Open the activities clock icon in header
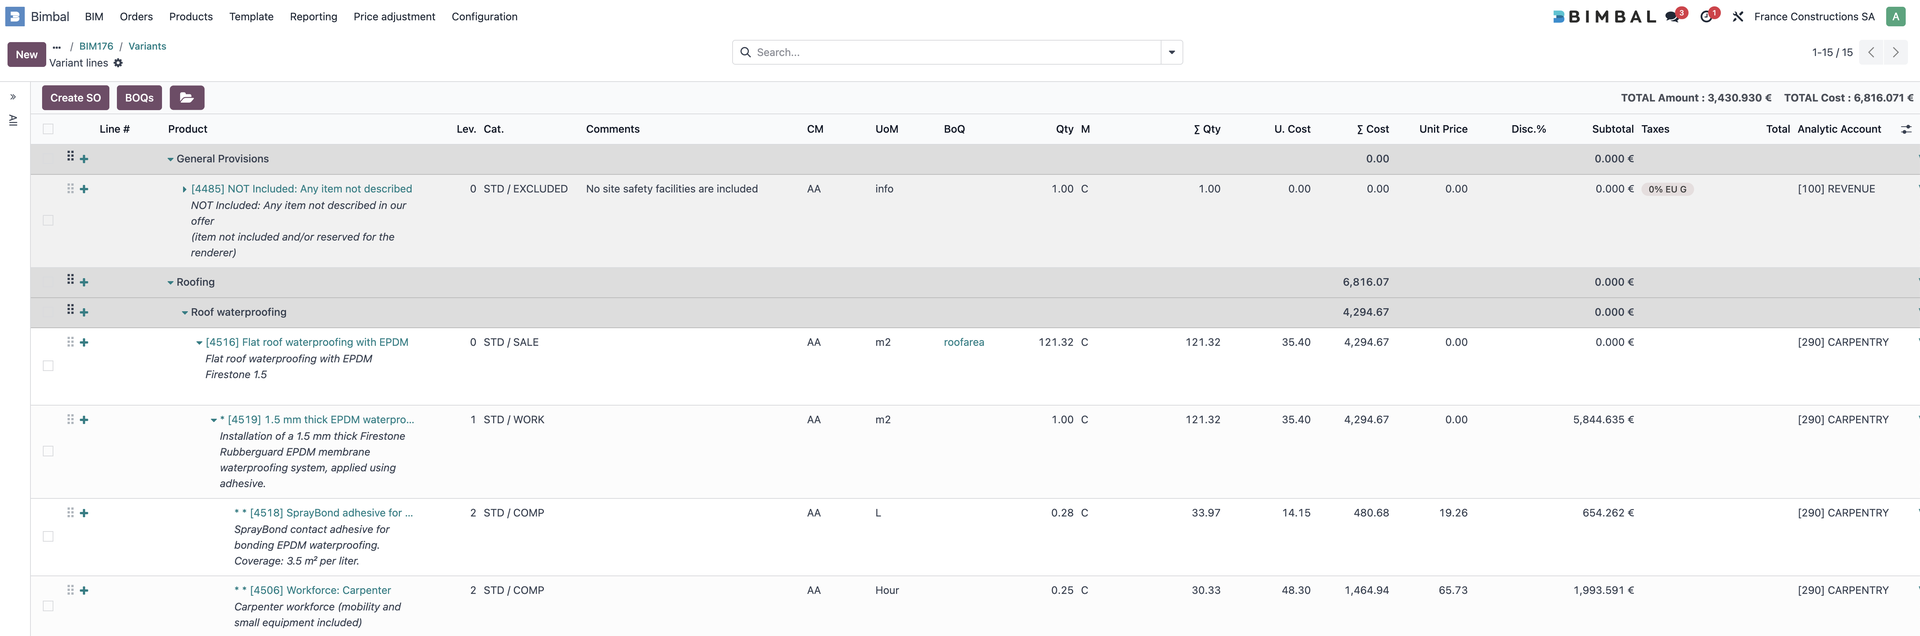The width and height of the screenshot is (1920, 636). point(1707,17)
